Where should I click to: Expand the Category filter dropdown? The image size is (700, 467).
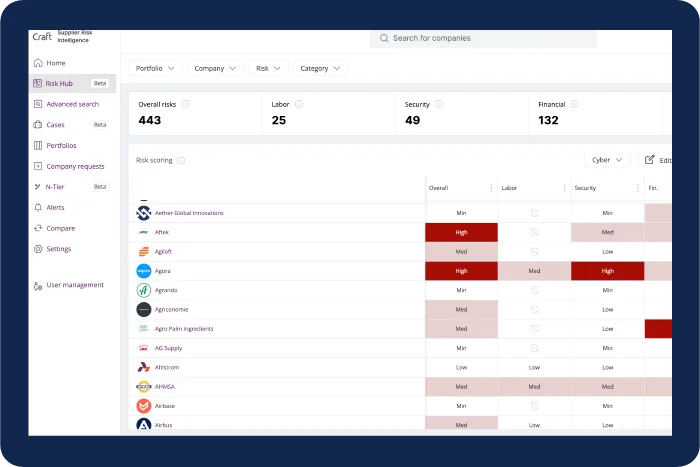(x=320, y=68)
